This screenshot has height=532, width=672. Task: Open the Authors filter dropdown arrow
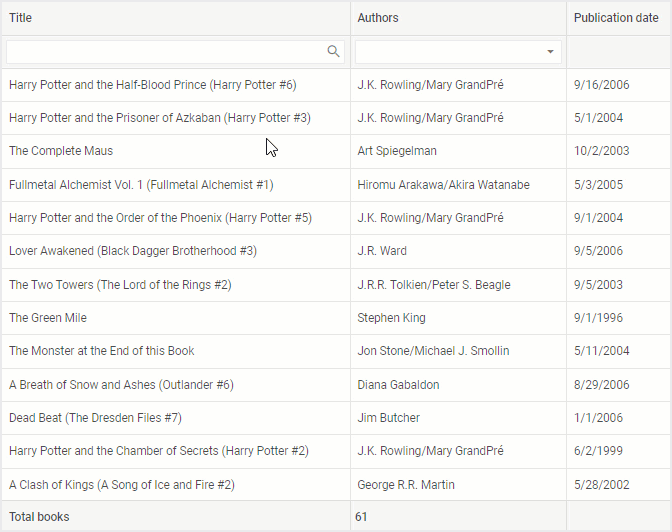coord(550,52)
